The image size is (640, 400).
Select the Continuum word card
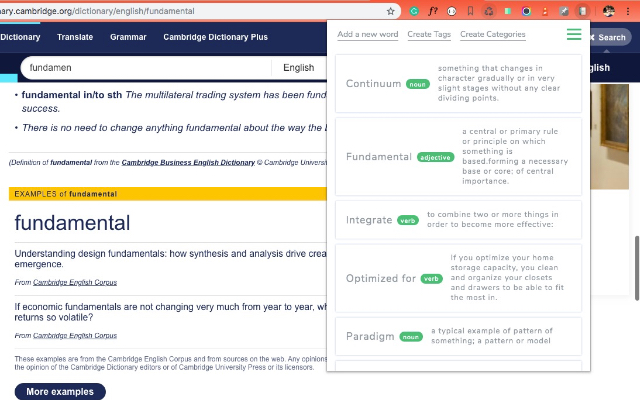458,83
